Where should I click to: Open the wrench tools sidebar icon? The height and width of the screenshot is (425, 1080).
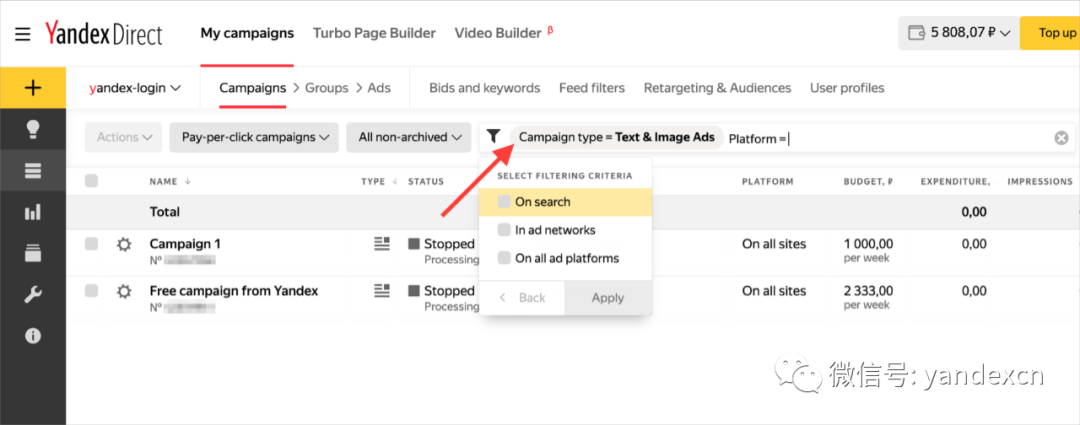33,295
